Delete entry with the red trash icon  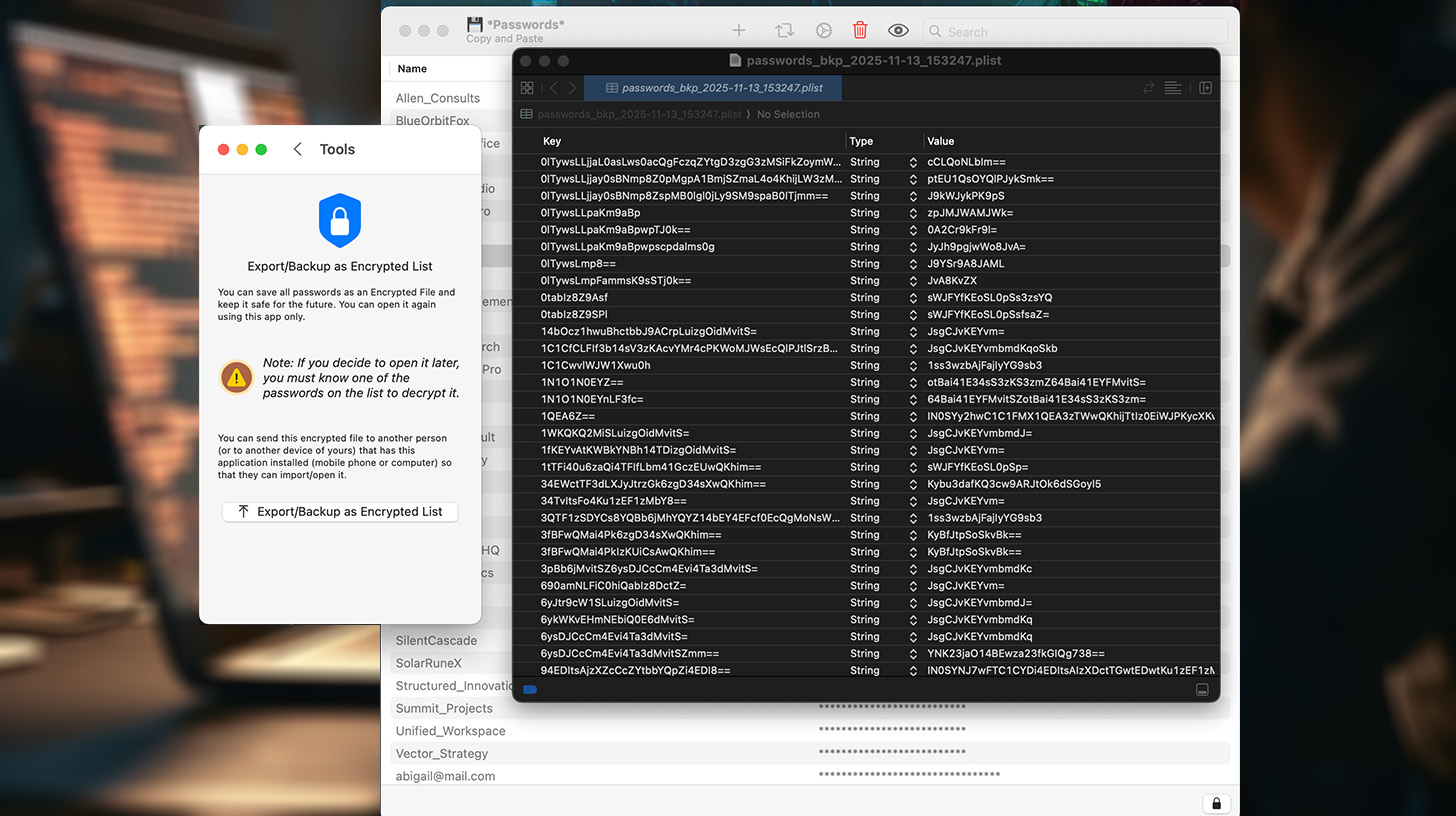[x=860, y=31]
